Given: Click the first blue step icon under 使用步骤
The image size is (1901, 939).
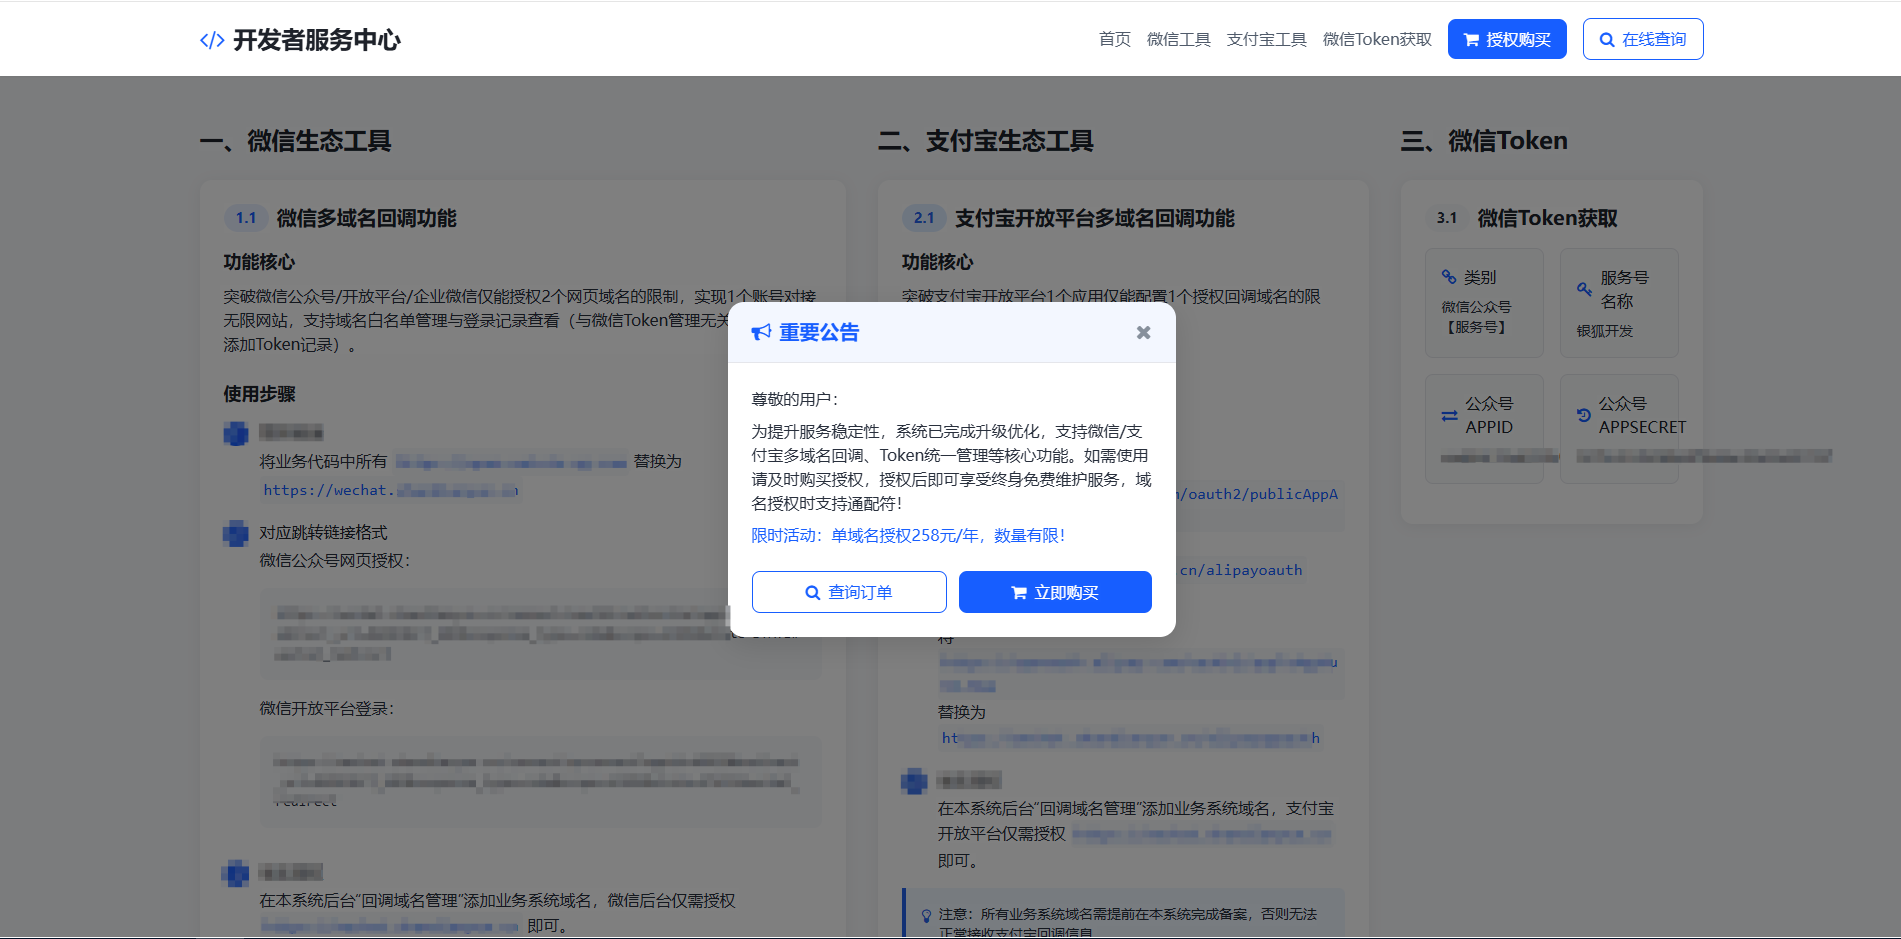Looking at the screenshot, I should click(x=235, y=433).
